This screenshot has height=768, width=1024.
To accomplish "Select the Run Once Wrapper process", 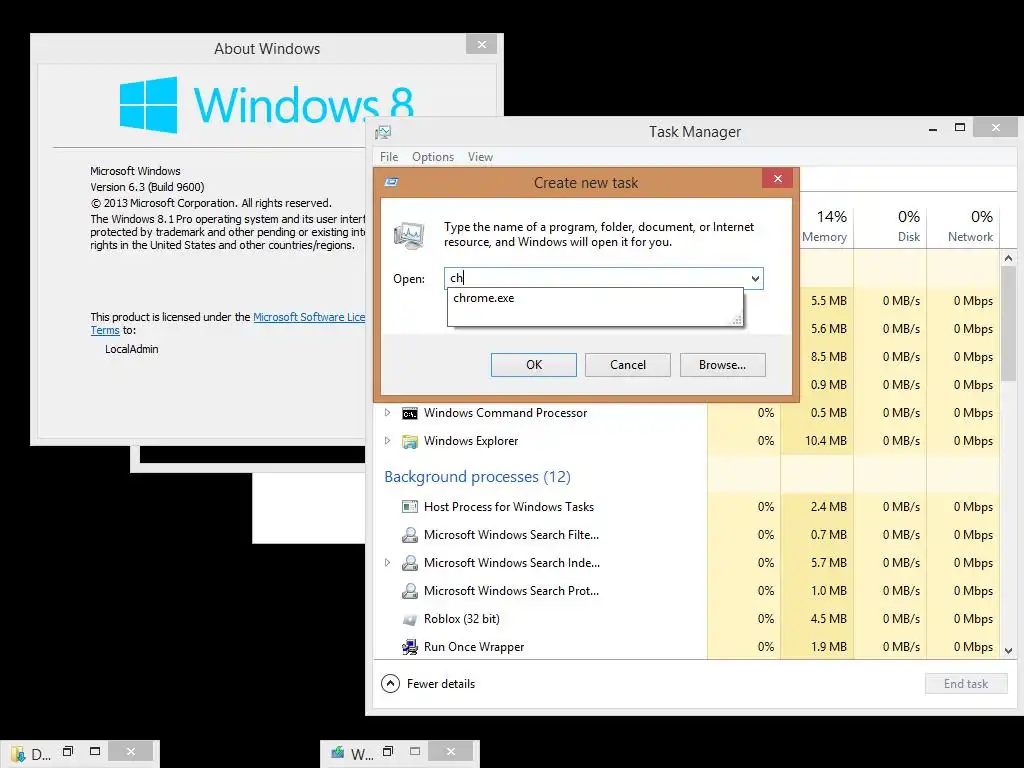I will pyautogui.click(x=686, y=647).
